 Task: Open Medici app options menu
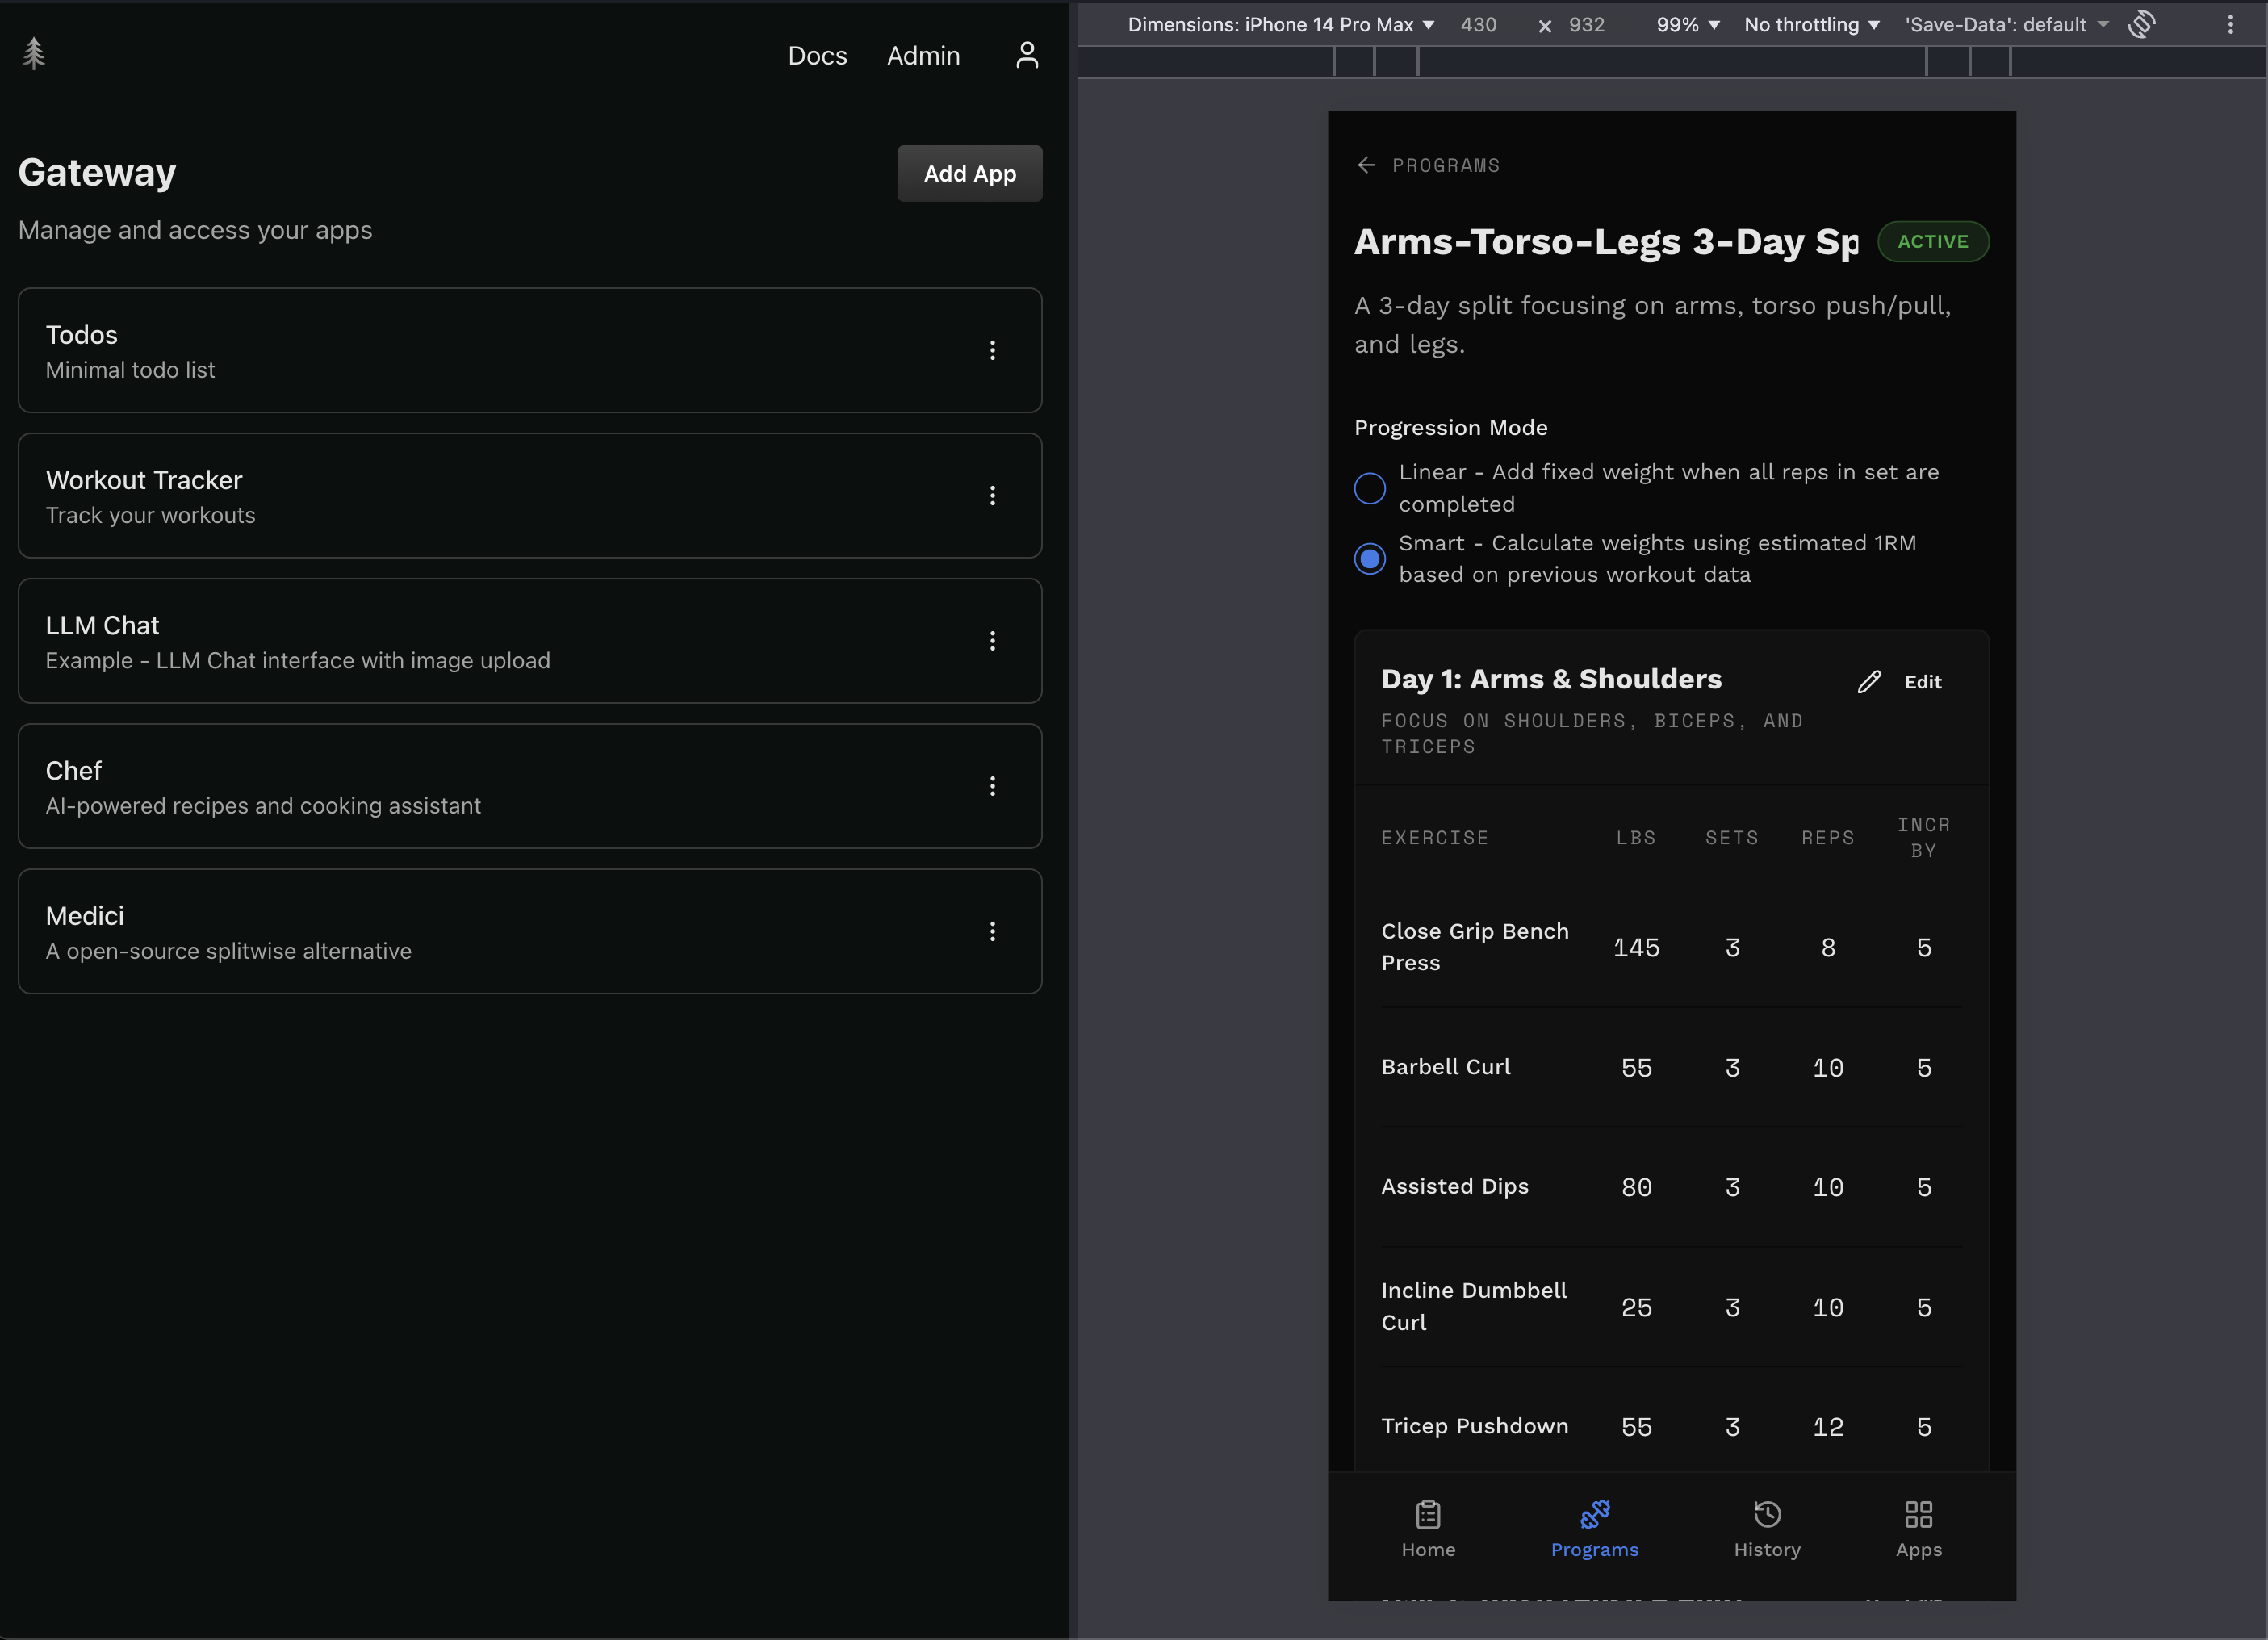tap(992, 932)
